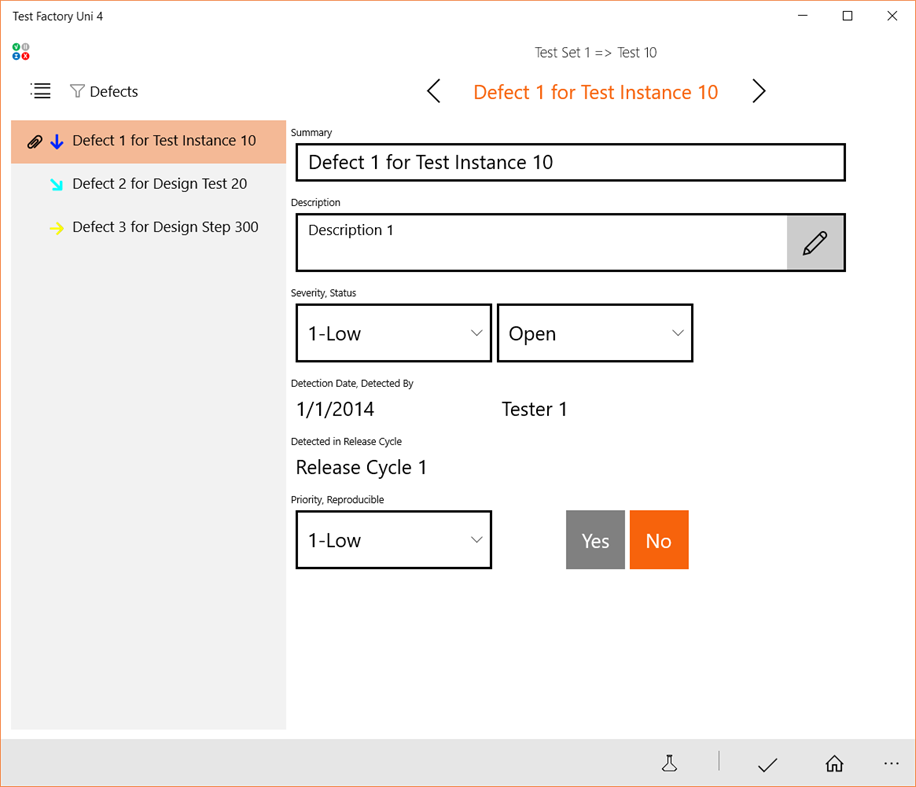The image size is (916, 787).
Task: Click the Defect 1 for Test Instance 10 title
Action: (595, 91)
